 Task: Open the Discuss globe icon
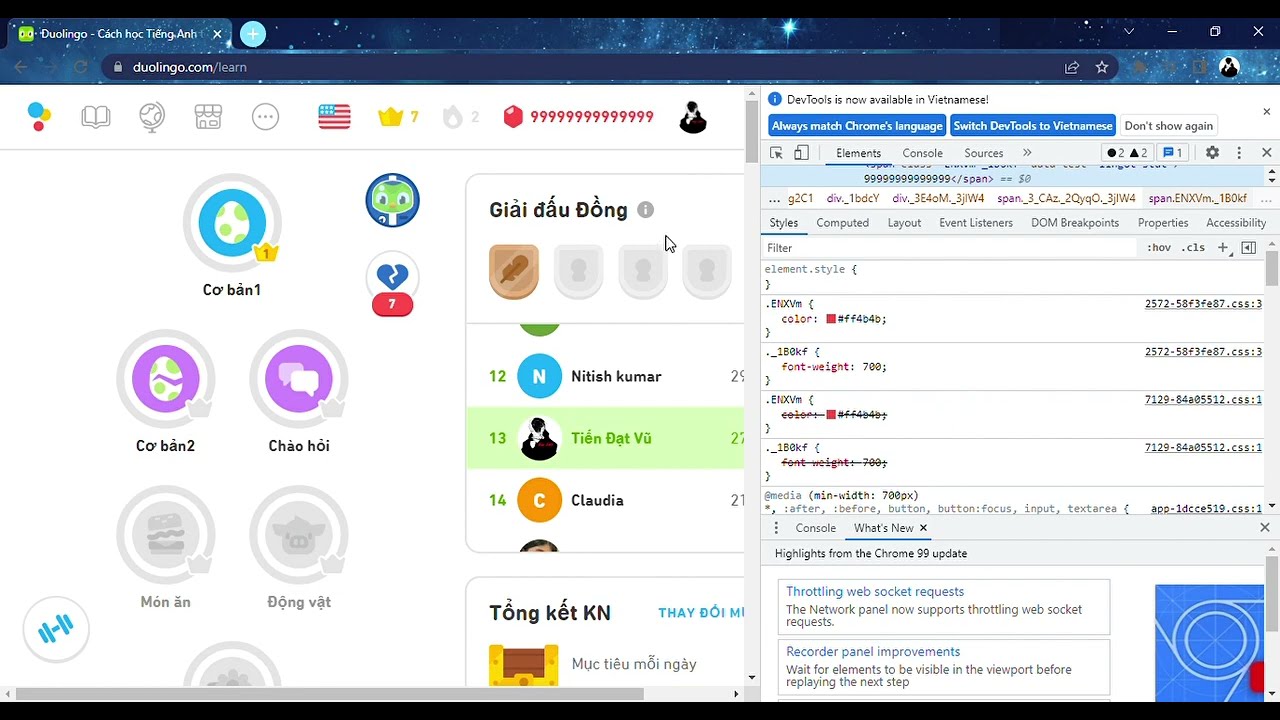point(152,117)
